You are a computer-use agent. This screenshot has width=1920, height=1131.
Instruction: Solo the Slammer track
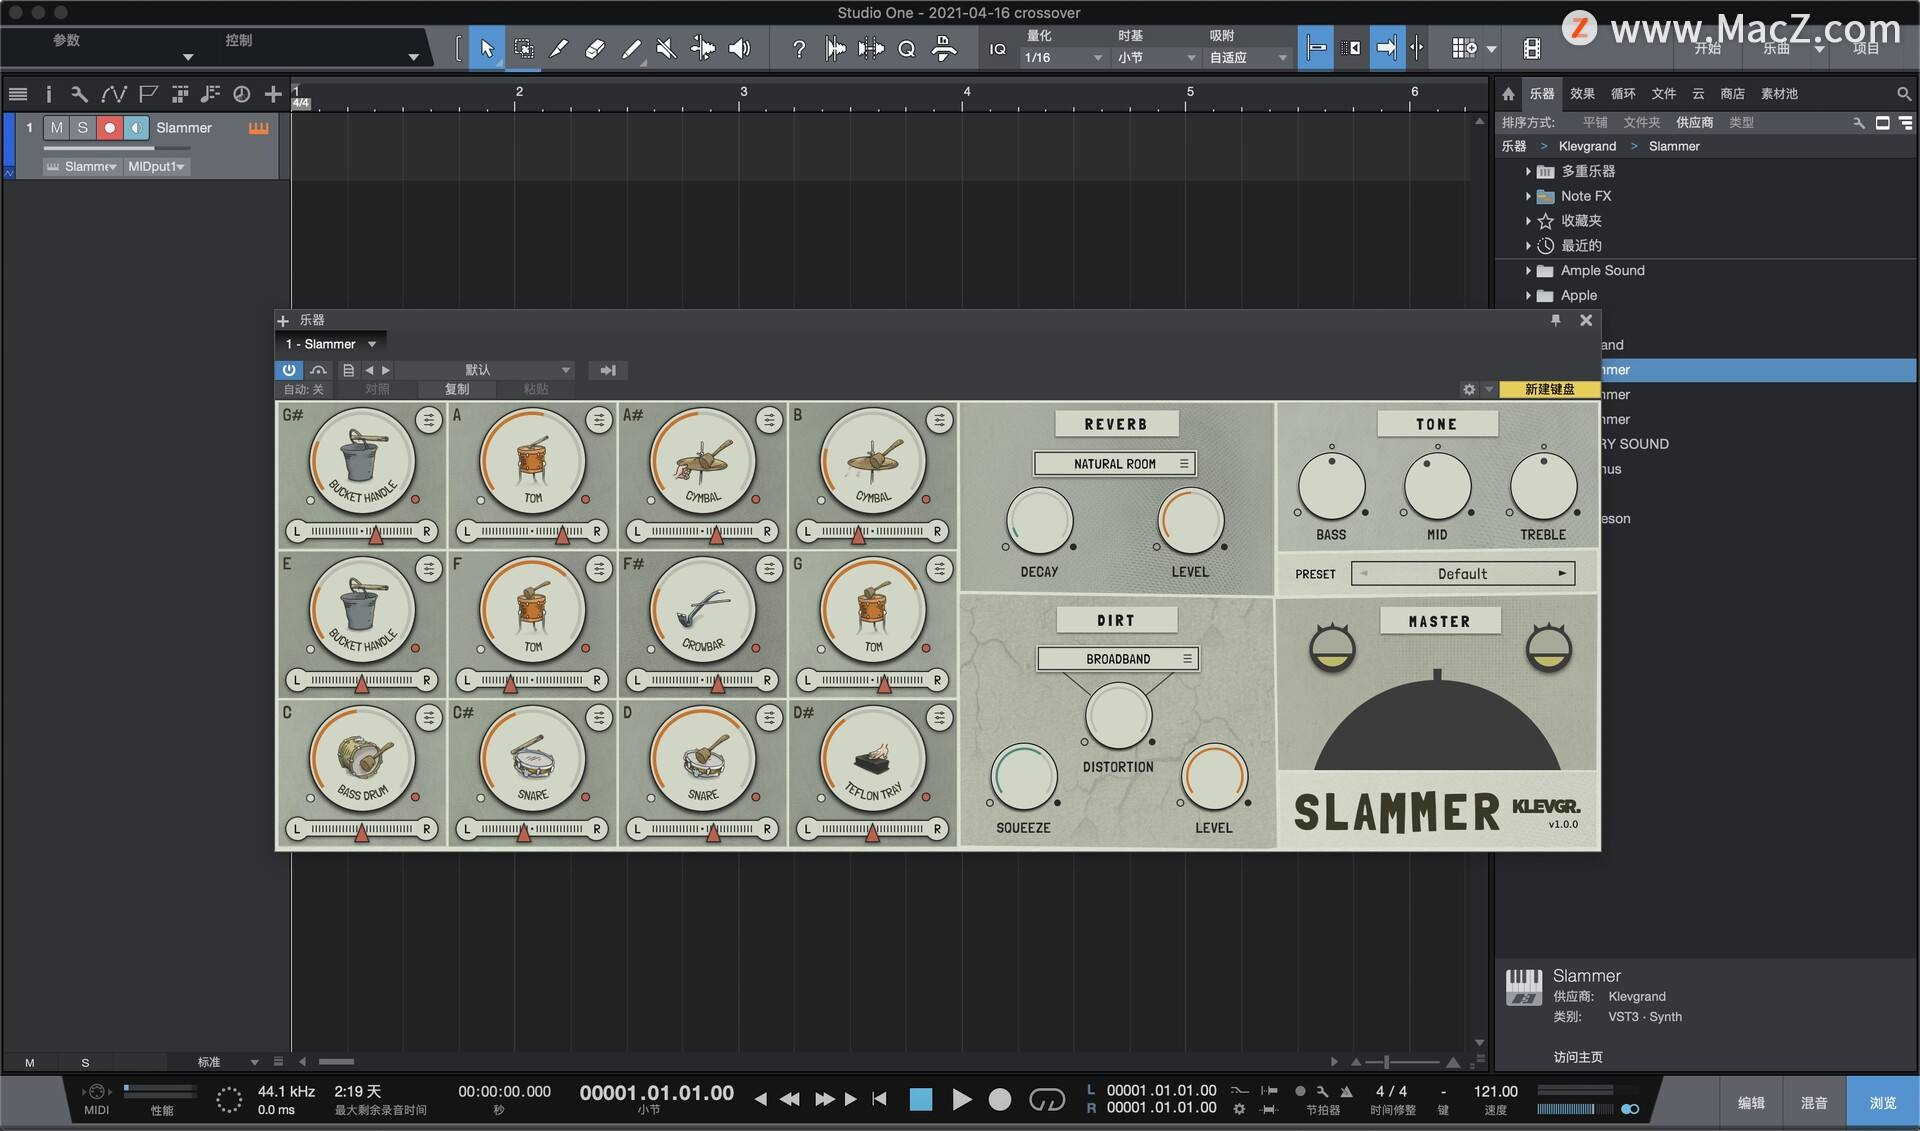click(x=83, y=128)
